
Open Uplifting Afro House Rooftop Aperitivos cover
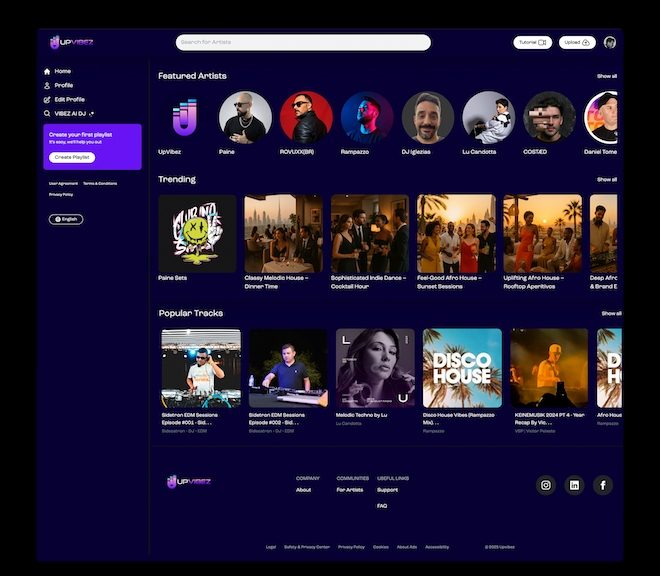tap(543, 234)
